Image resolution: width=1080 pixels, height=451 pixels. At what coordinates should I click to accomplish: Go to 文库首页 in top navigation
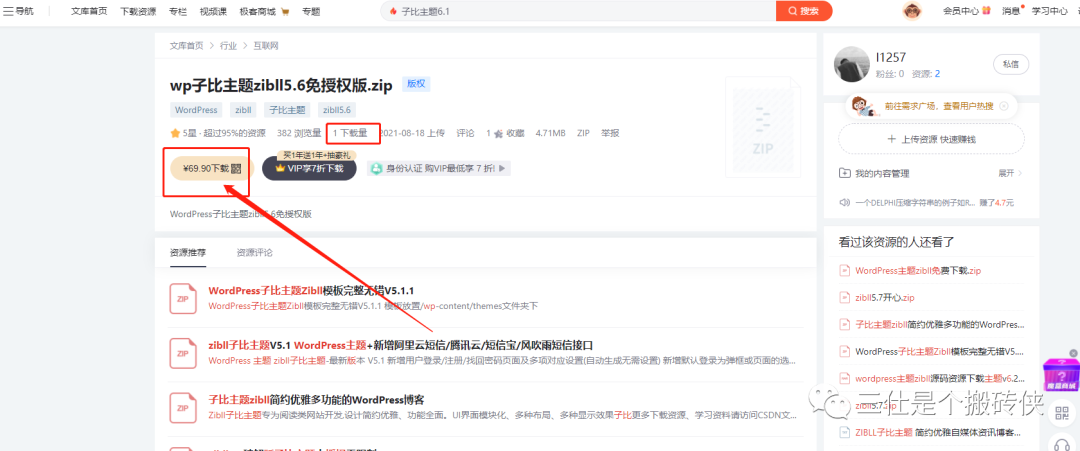click(89, 11)
